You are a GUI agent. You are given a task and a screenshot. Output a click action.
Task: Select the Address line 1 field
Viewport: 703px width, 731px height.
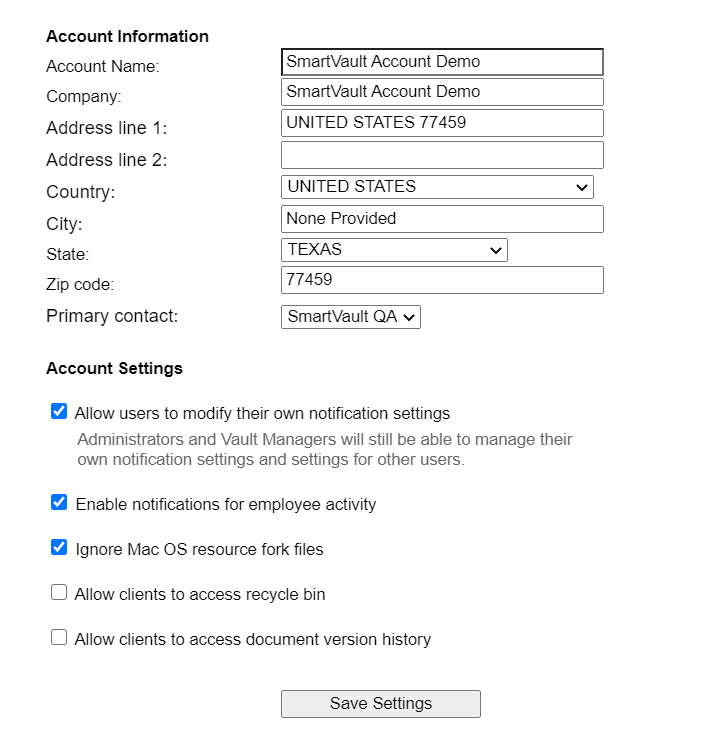(442, 123)
